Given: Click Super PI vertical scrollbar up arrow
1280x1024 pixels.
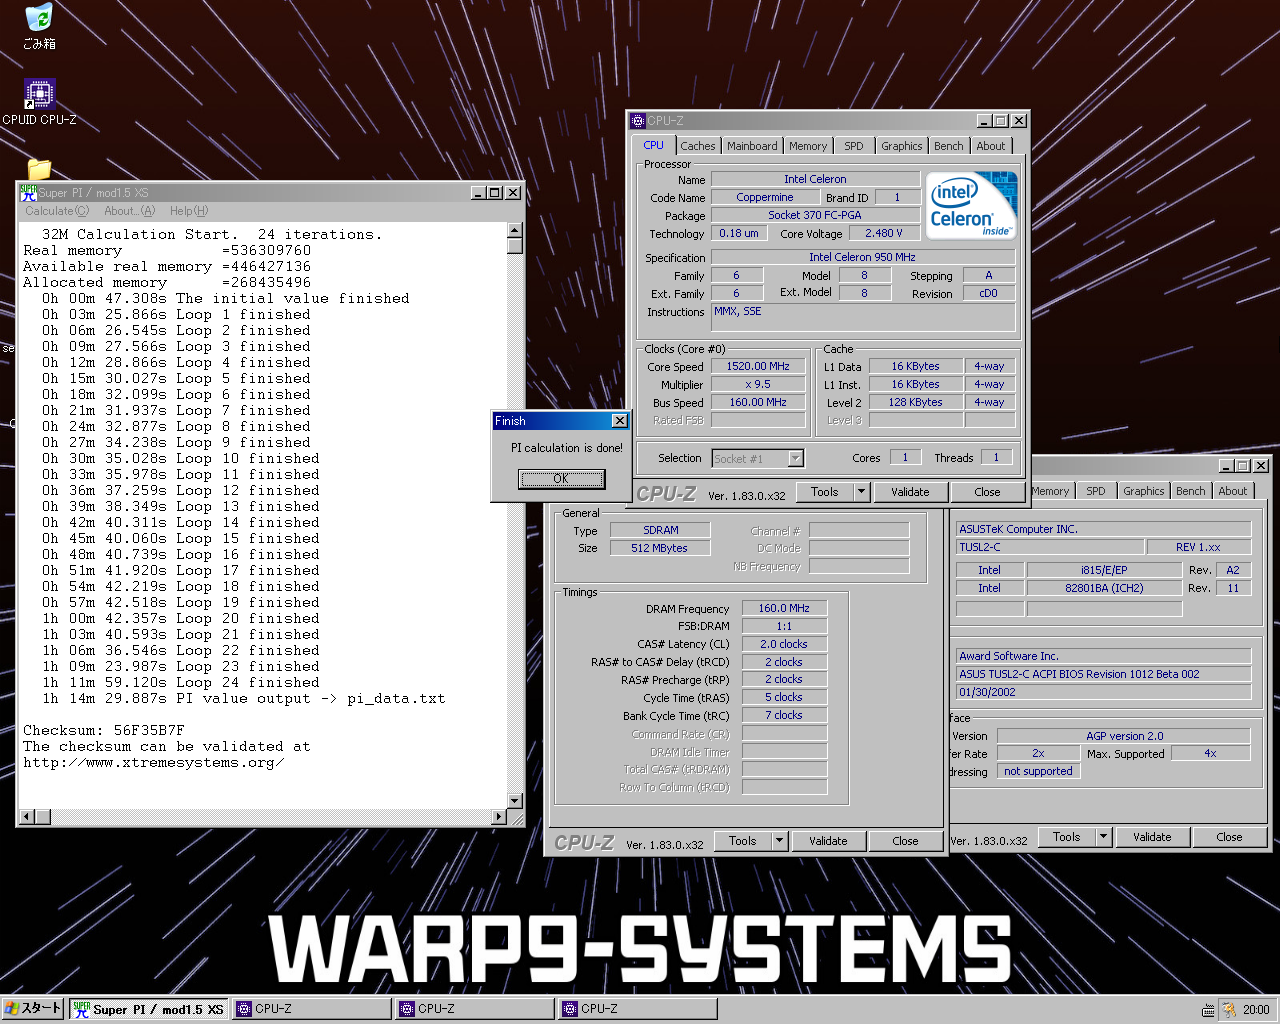Looking at the screenshot, I should point(515,231).
